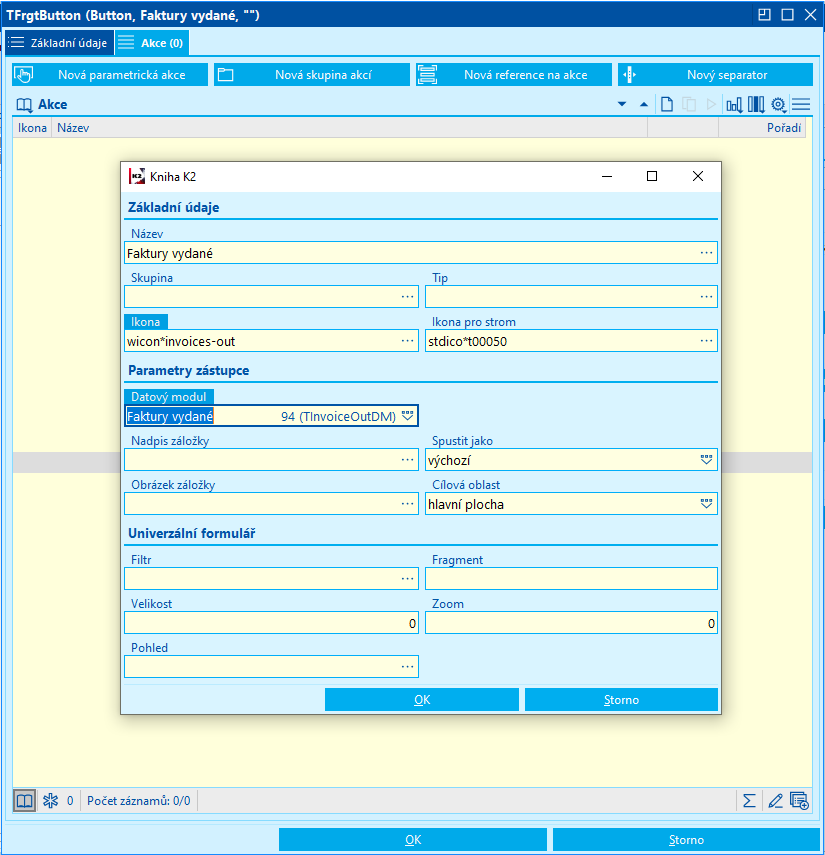825x855 pixels.
Task: Click the move up arrow in Akce toolbar
Action: point(644,104)
